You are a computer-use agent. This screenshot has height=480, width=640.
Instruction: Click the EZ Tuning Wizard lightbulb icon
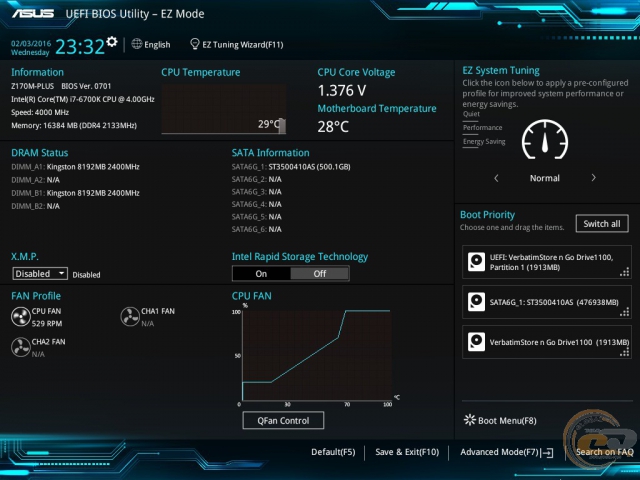tap(195, 44)
